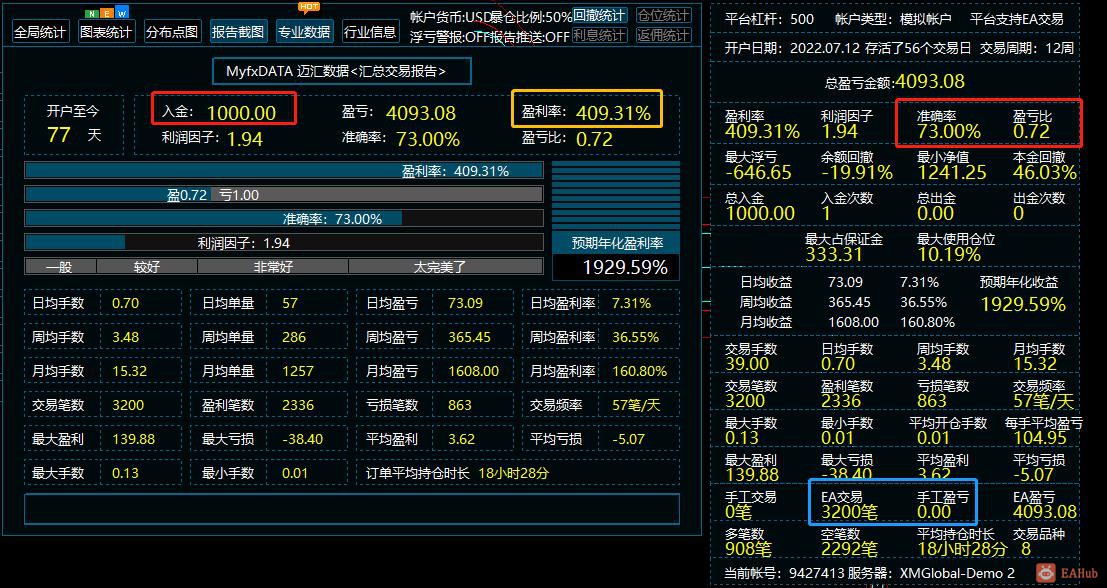Image resolution: width=1107 pixels, height=588 pixels.
Task: Switch to the 行业信息 tab
Action: point(371,32)
